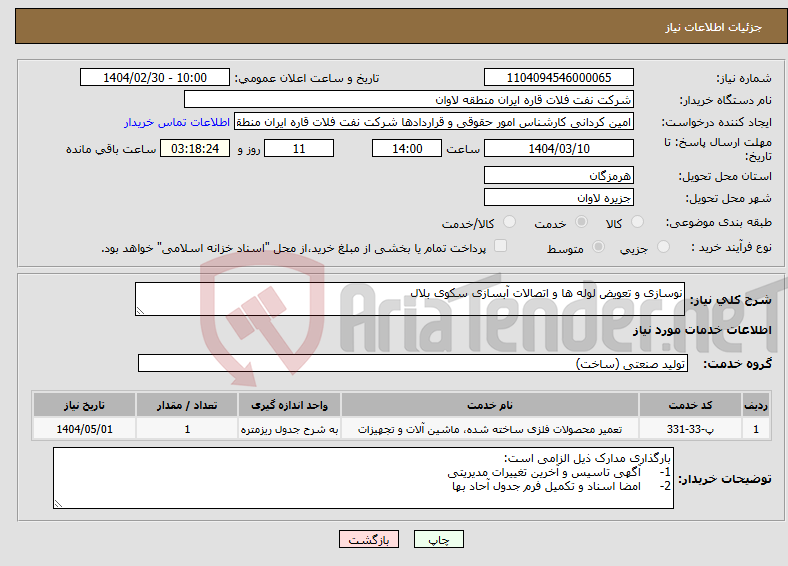Click unit cell به شرح جدول ریزمتره

point(289,429)
